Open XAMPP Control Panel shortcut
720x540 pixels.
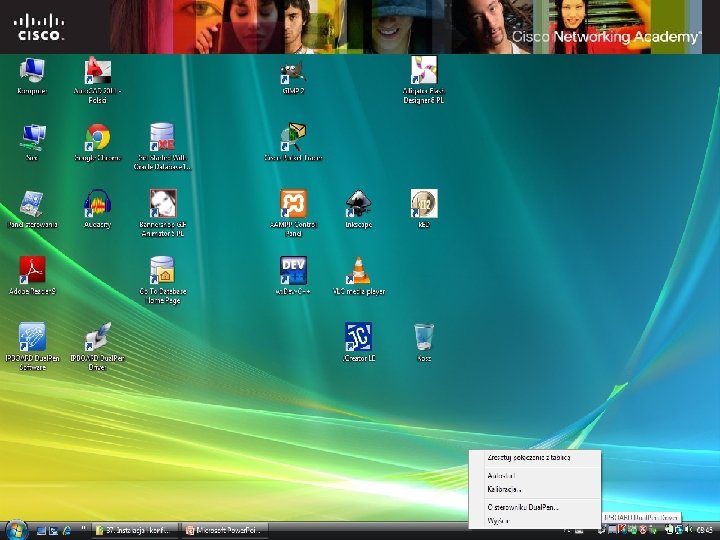click(293, 204)
